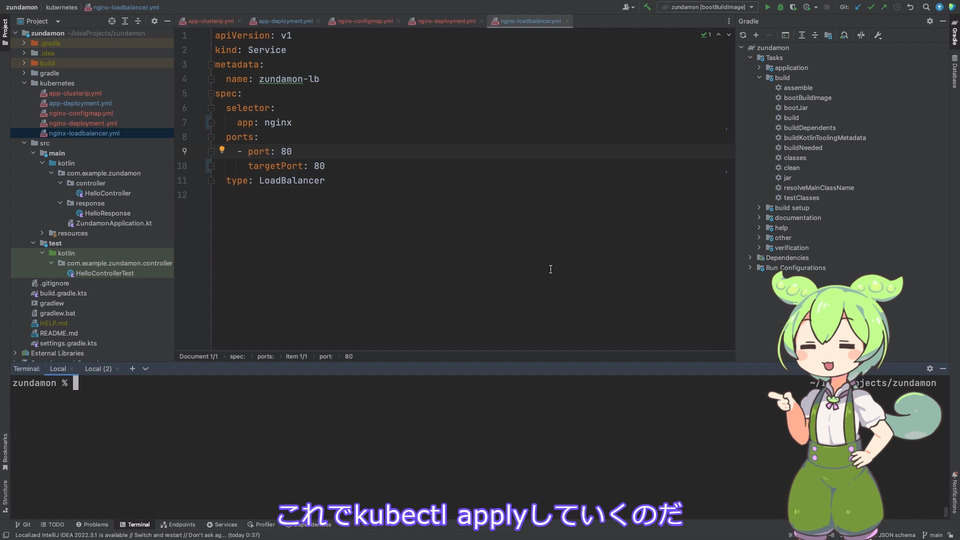
Task: Expand External Libraries node
Action: click(16, 353)
